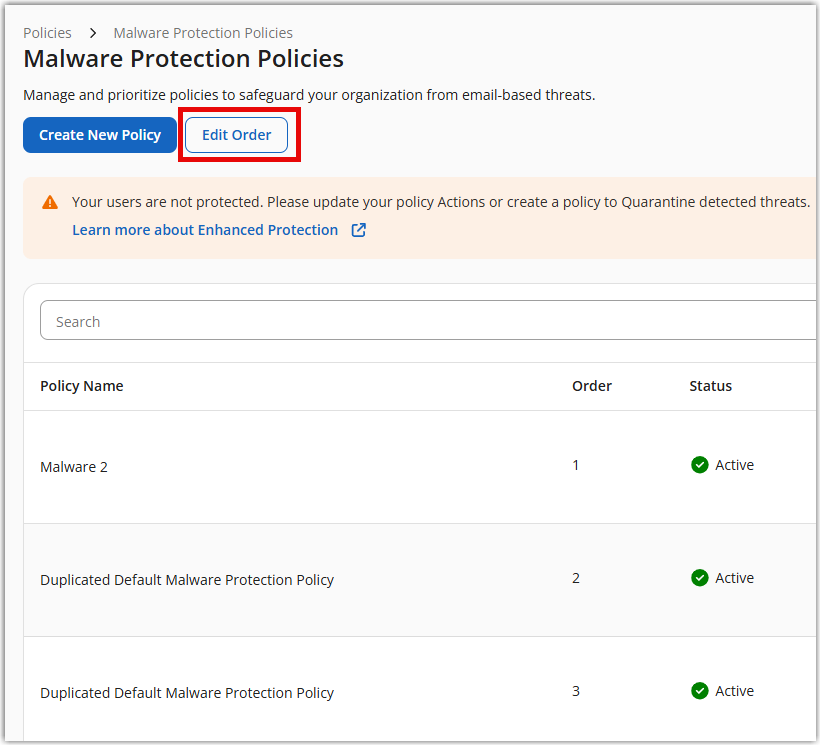
Task: Open Edit Order to reprioritize policies
Action: click(236, 135)
